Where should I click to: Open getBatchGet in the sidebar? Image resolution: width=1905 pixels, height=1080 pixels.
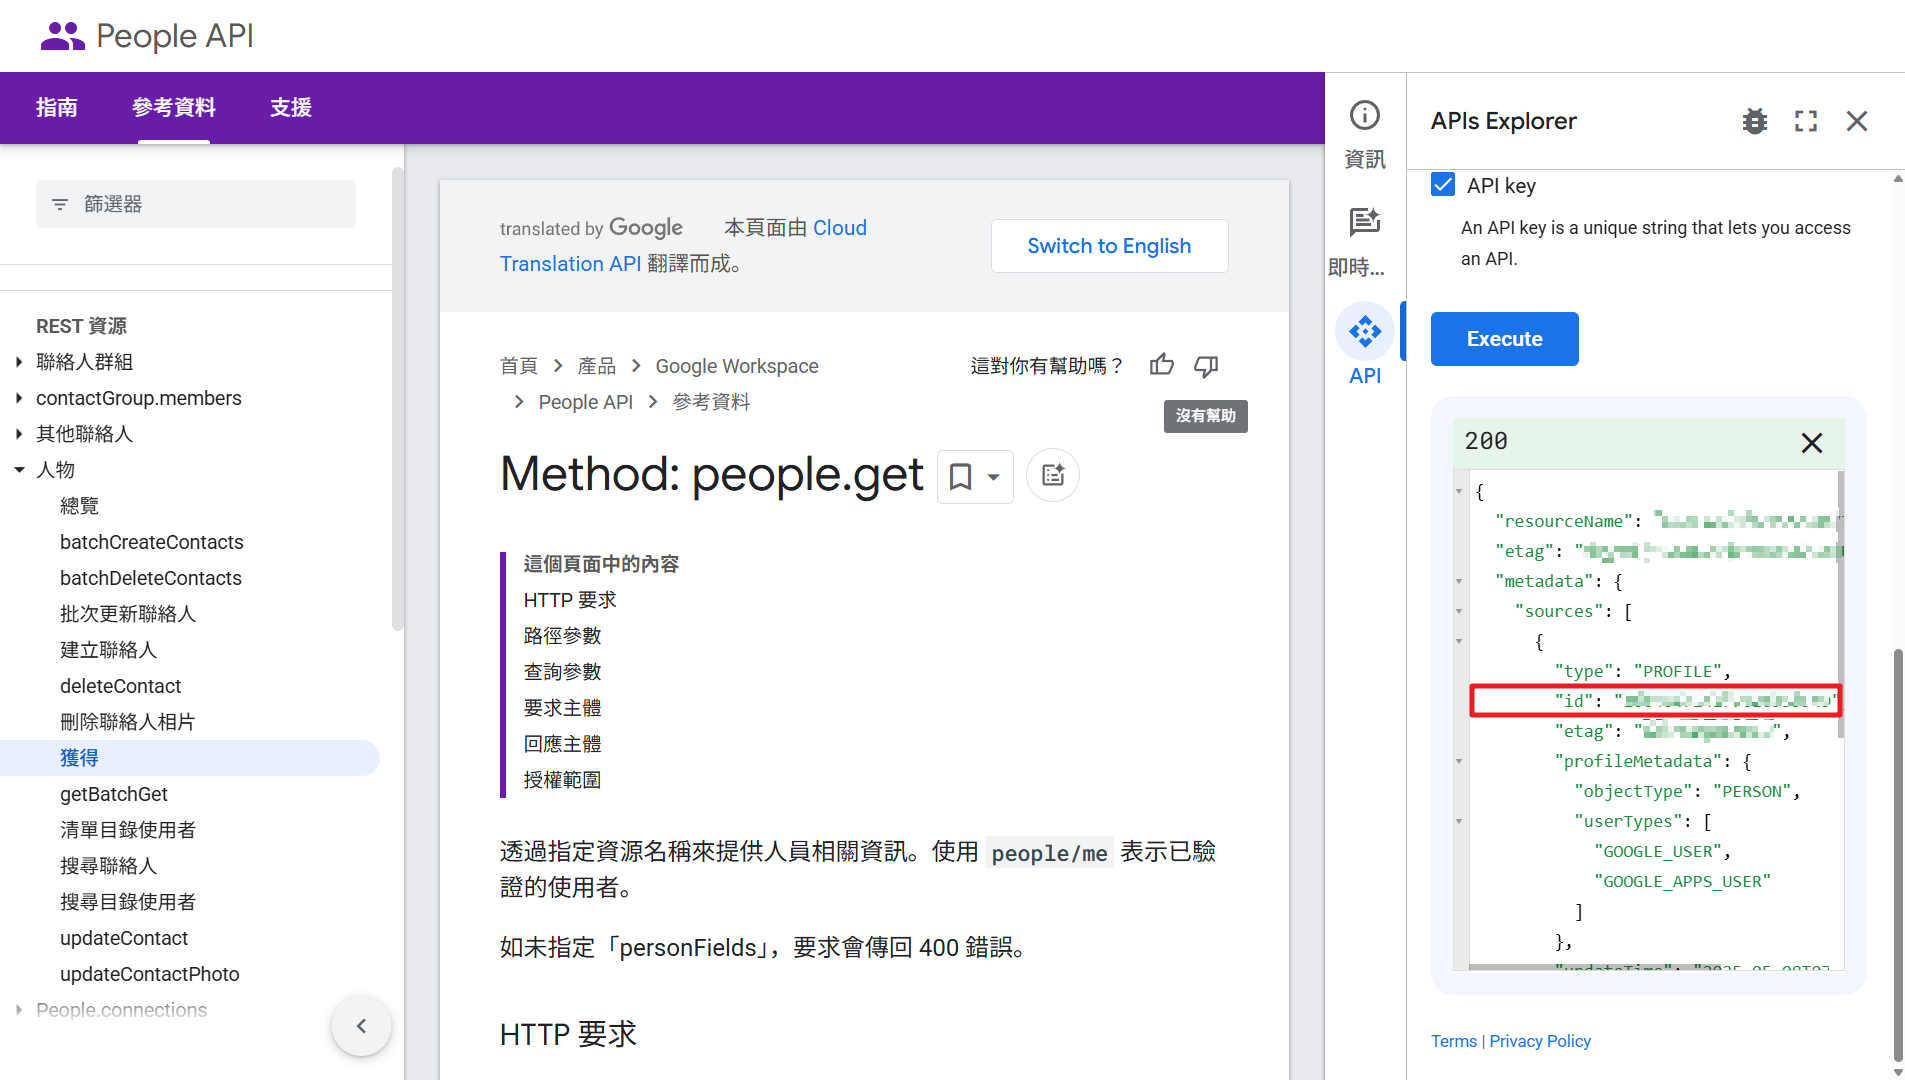[x=114, y=794]
